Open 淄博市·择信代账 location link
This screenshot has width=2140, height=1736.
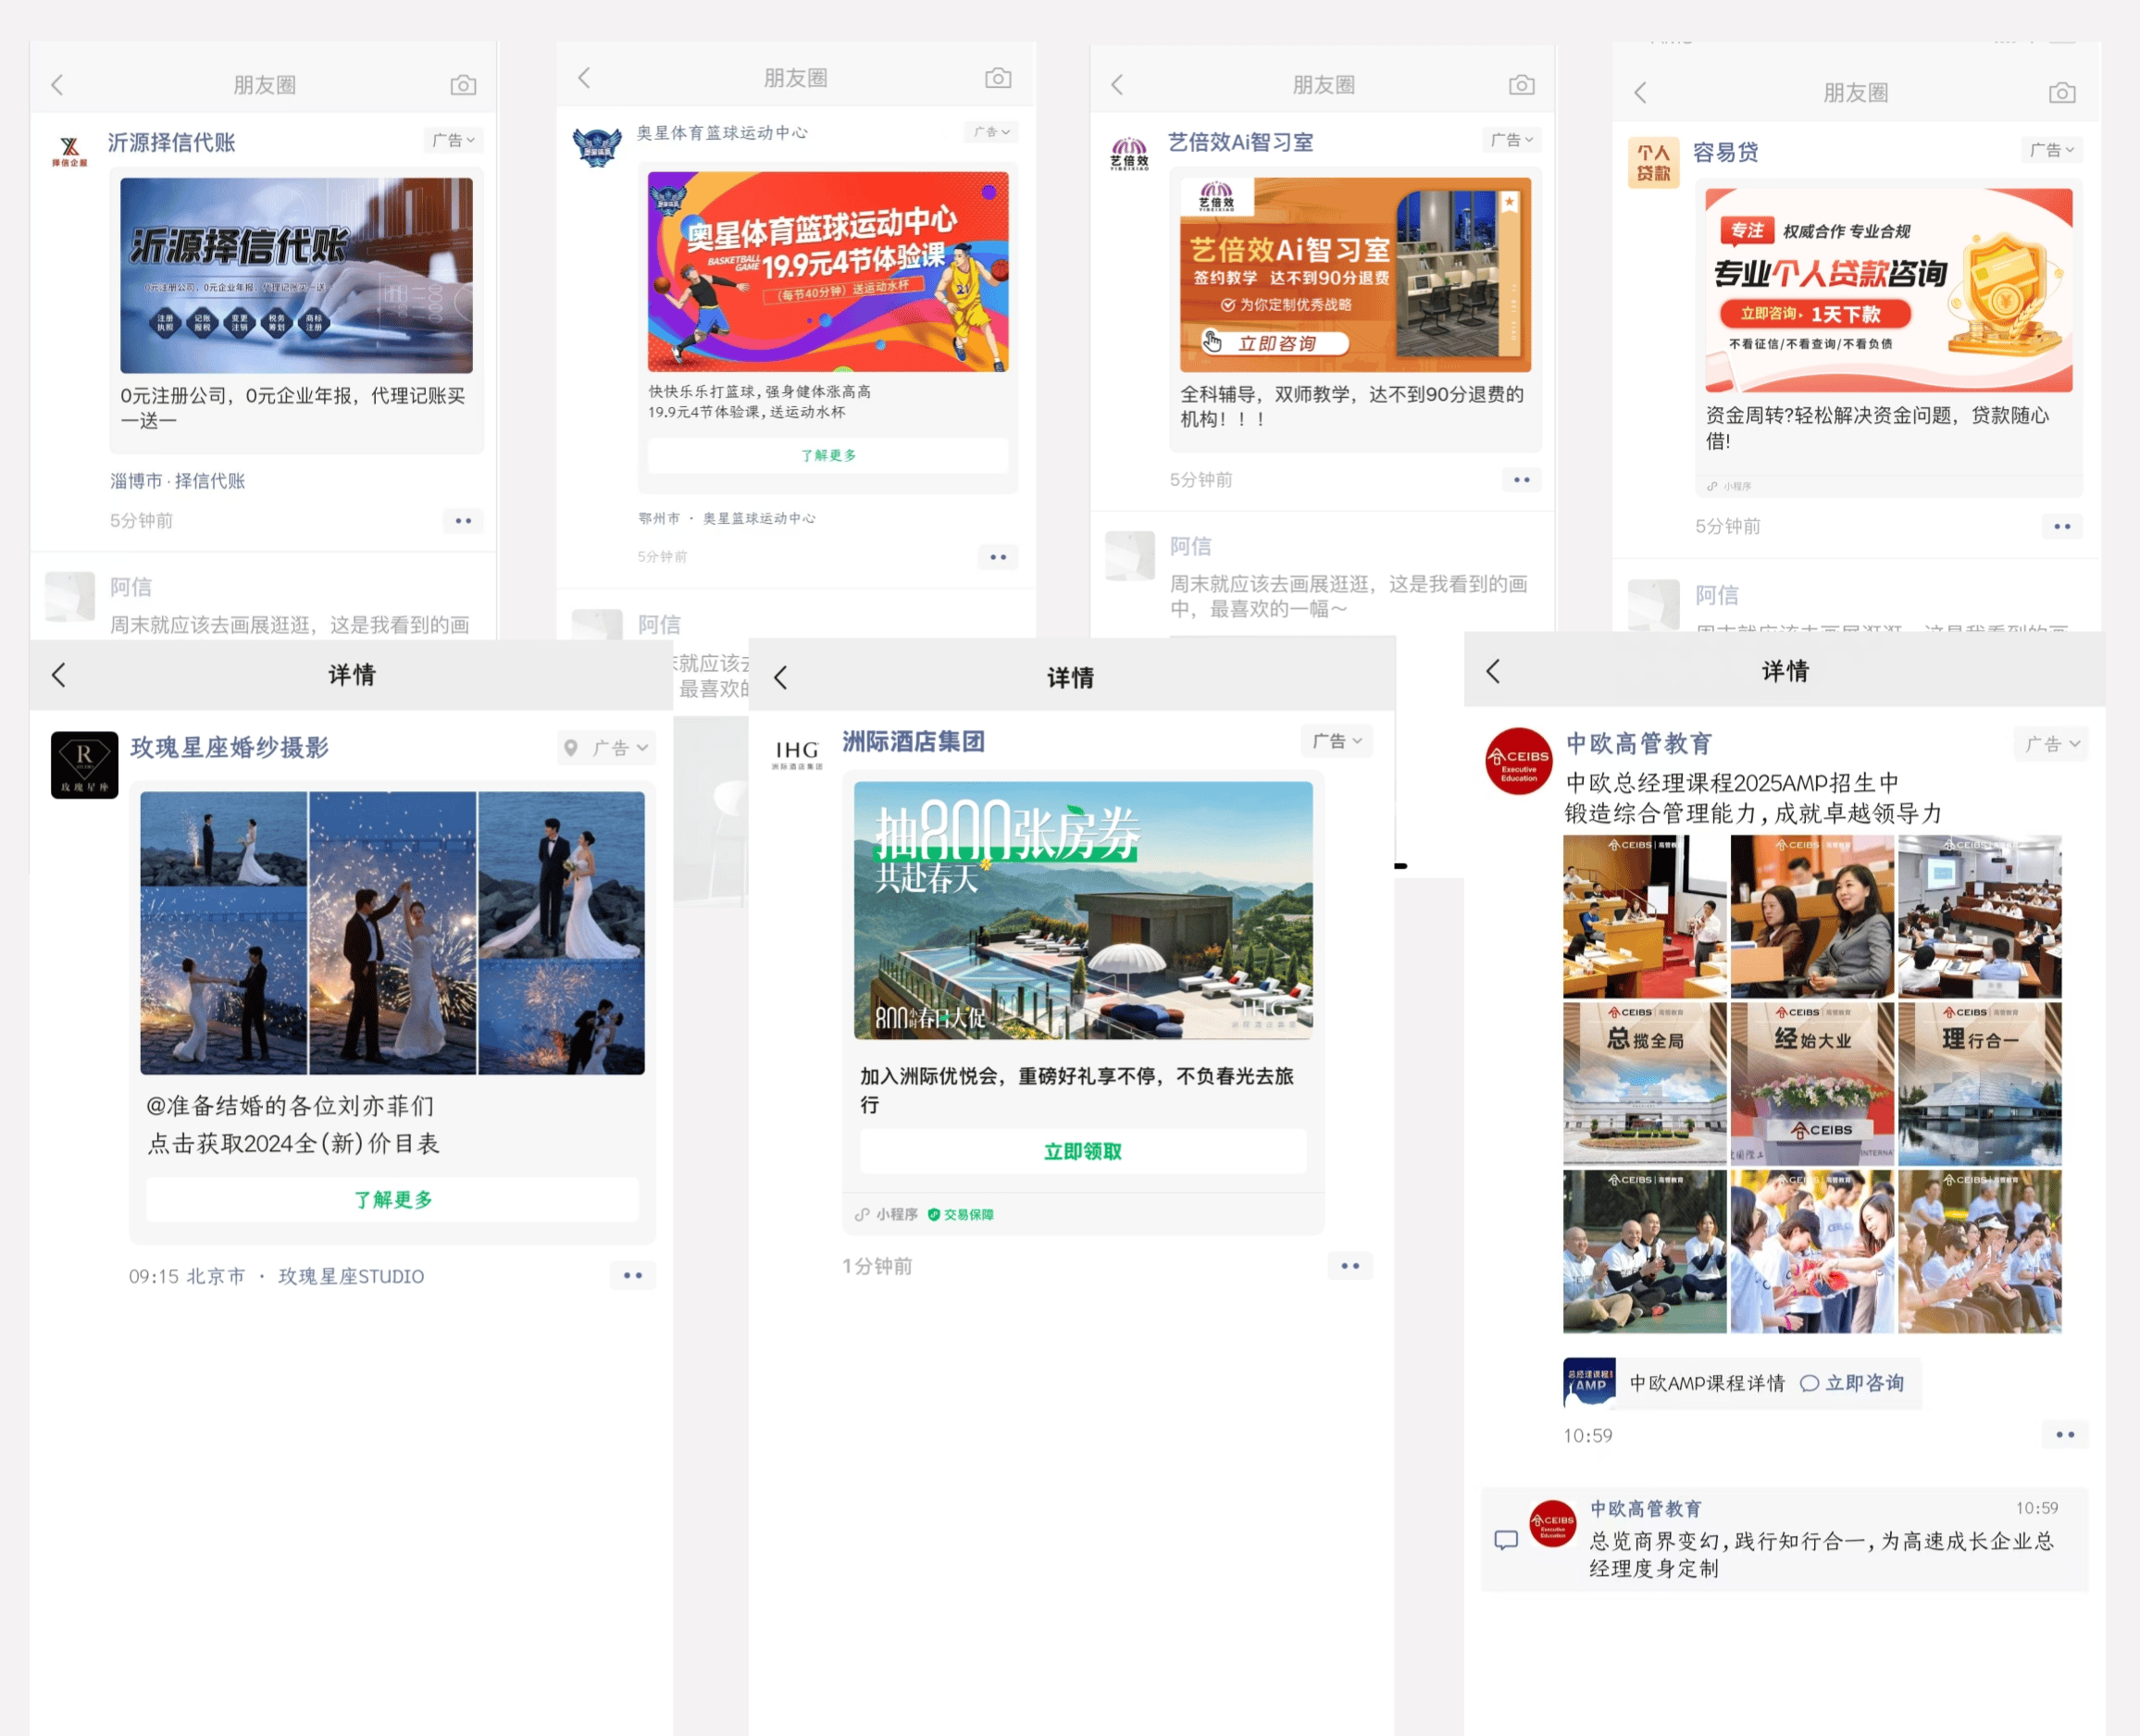(177, 481)
